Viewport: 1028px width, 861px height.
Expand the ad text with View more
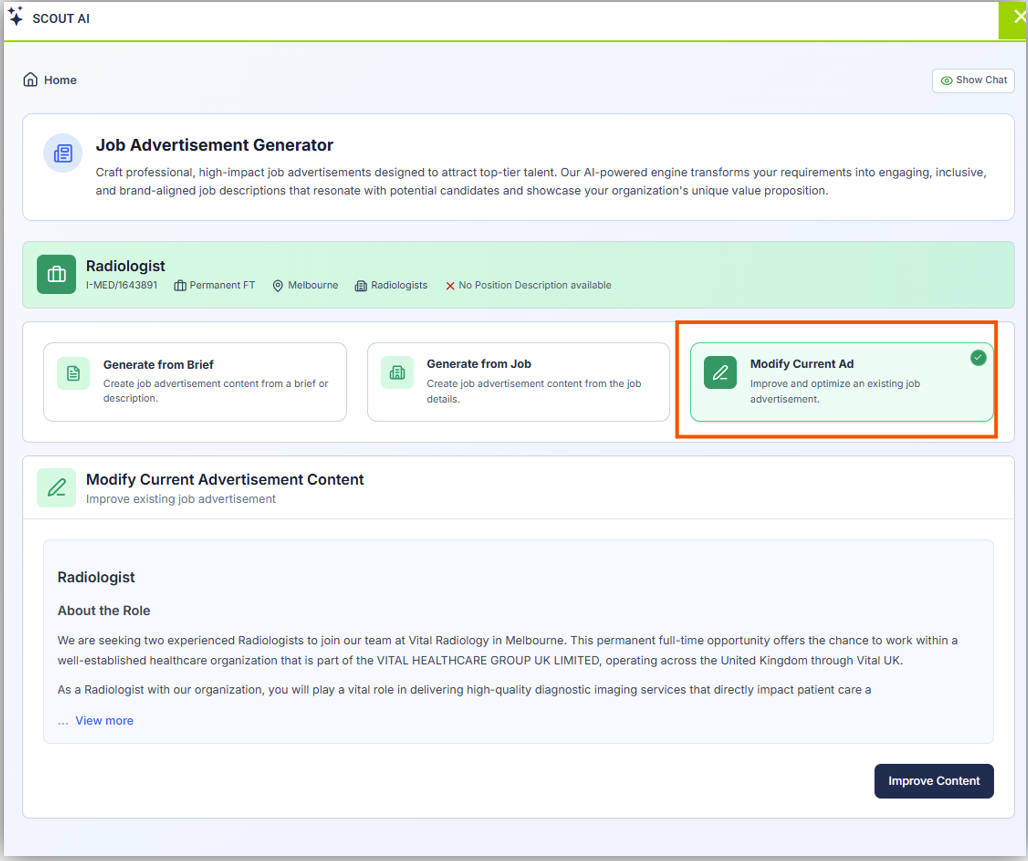click(104, 721)
